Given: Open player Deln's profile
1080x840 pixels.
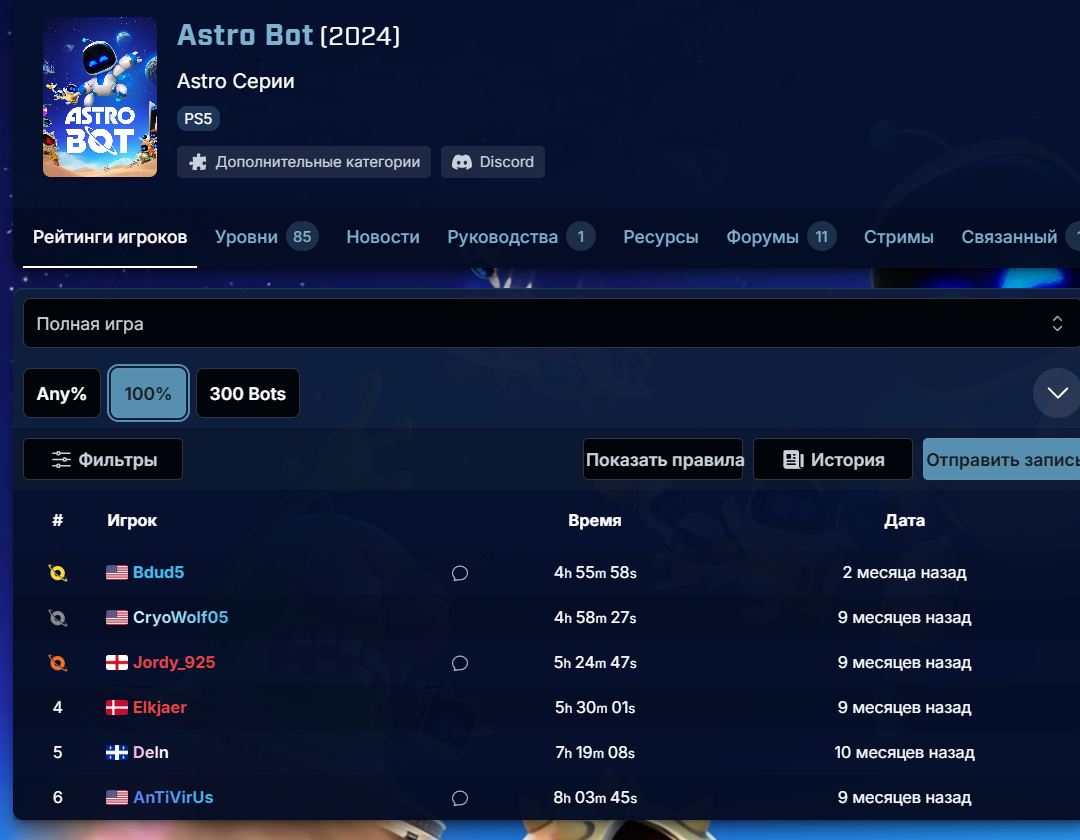Looking at the screenshot, I should click(x=151, y=752).
